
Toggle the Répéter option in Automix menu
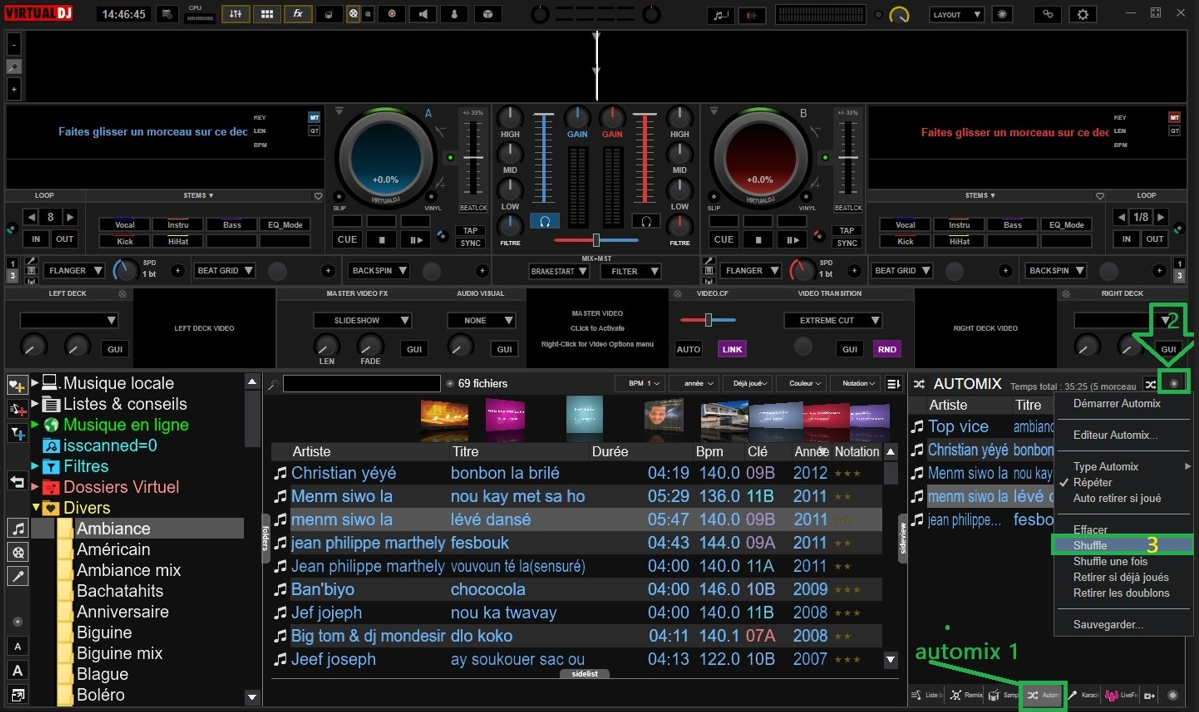click(1092, 483)
